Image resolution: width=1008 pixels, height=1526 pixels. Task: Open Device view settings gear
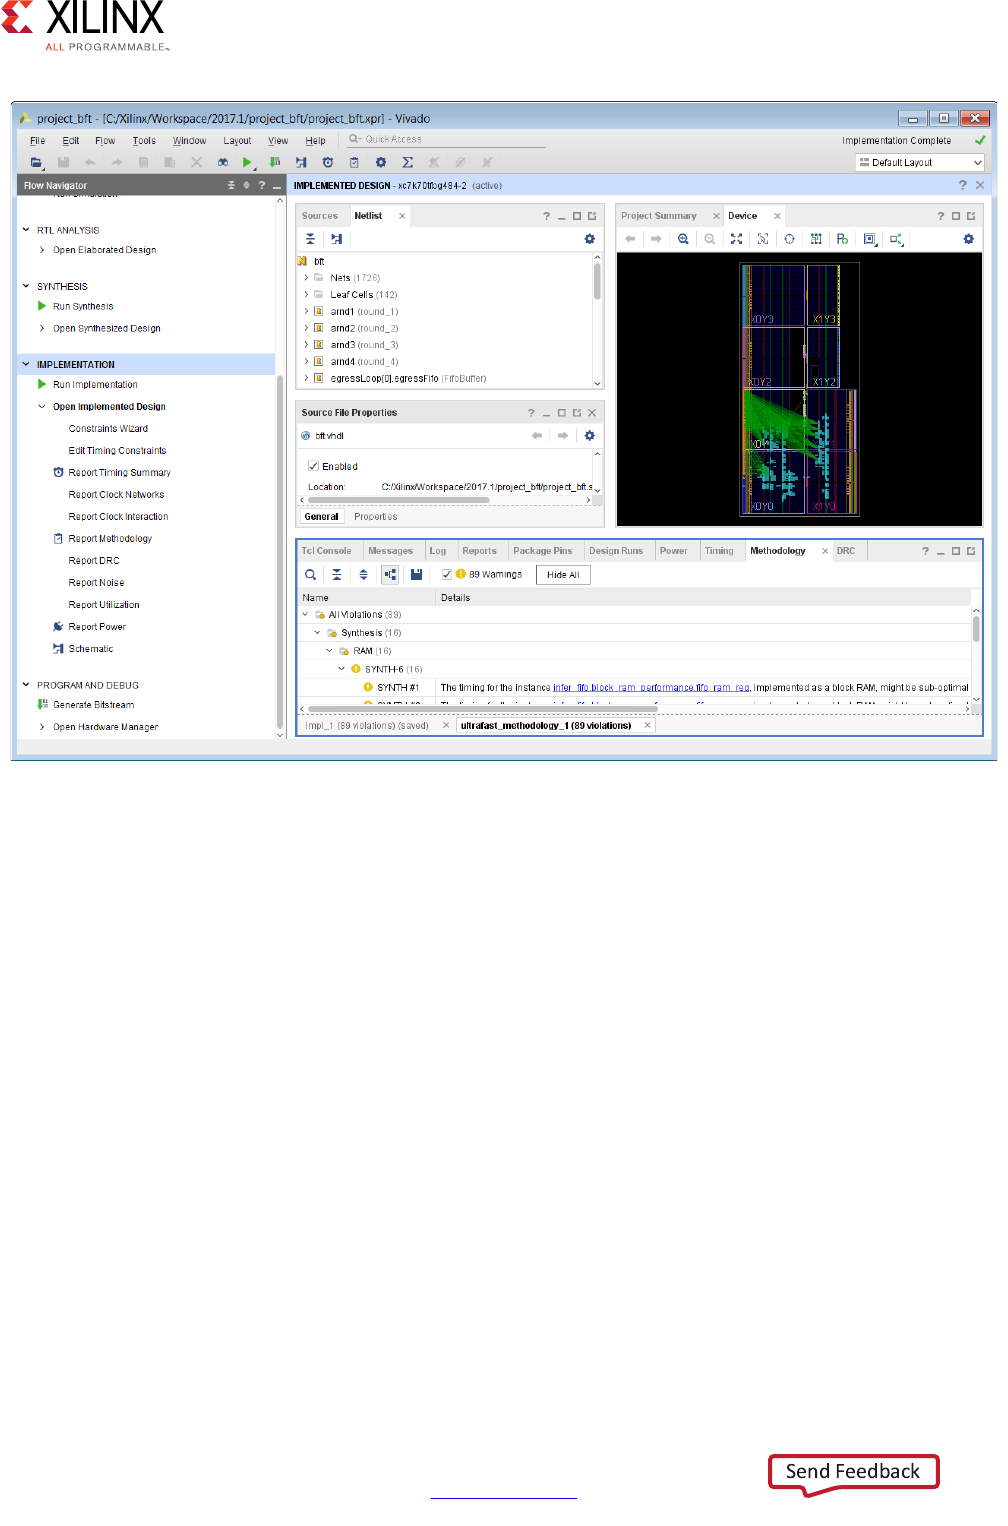[968, 239]
